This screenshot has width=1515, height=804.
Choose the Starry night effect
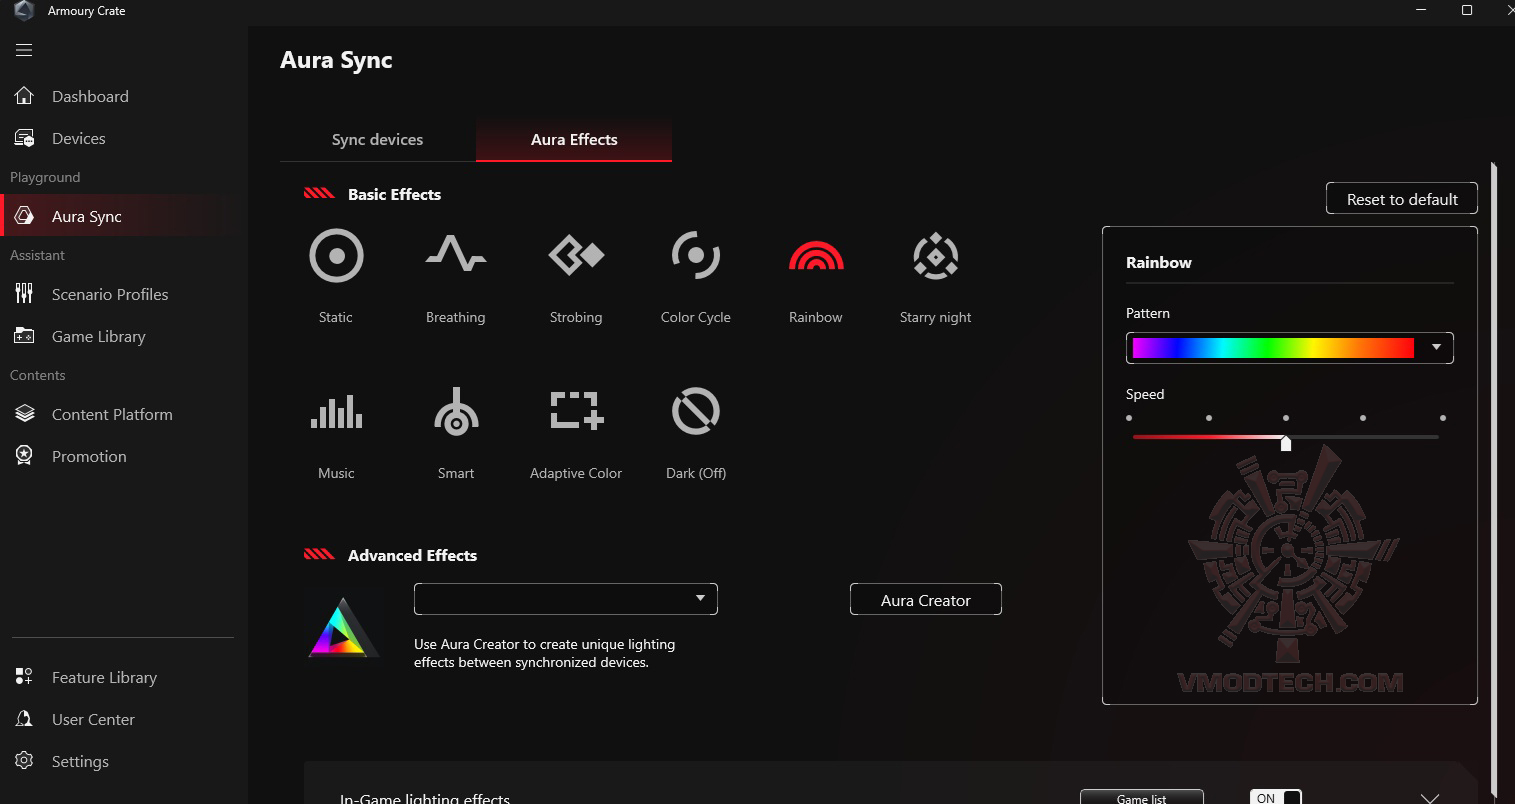click(936, 256)
